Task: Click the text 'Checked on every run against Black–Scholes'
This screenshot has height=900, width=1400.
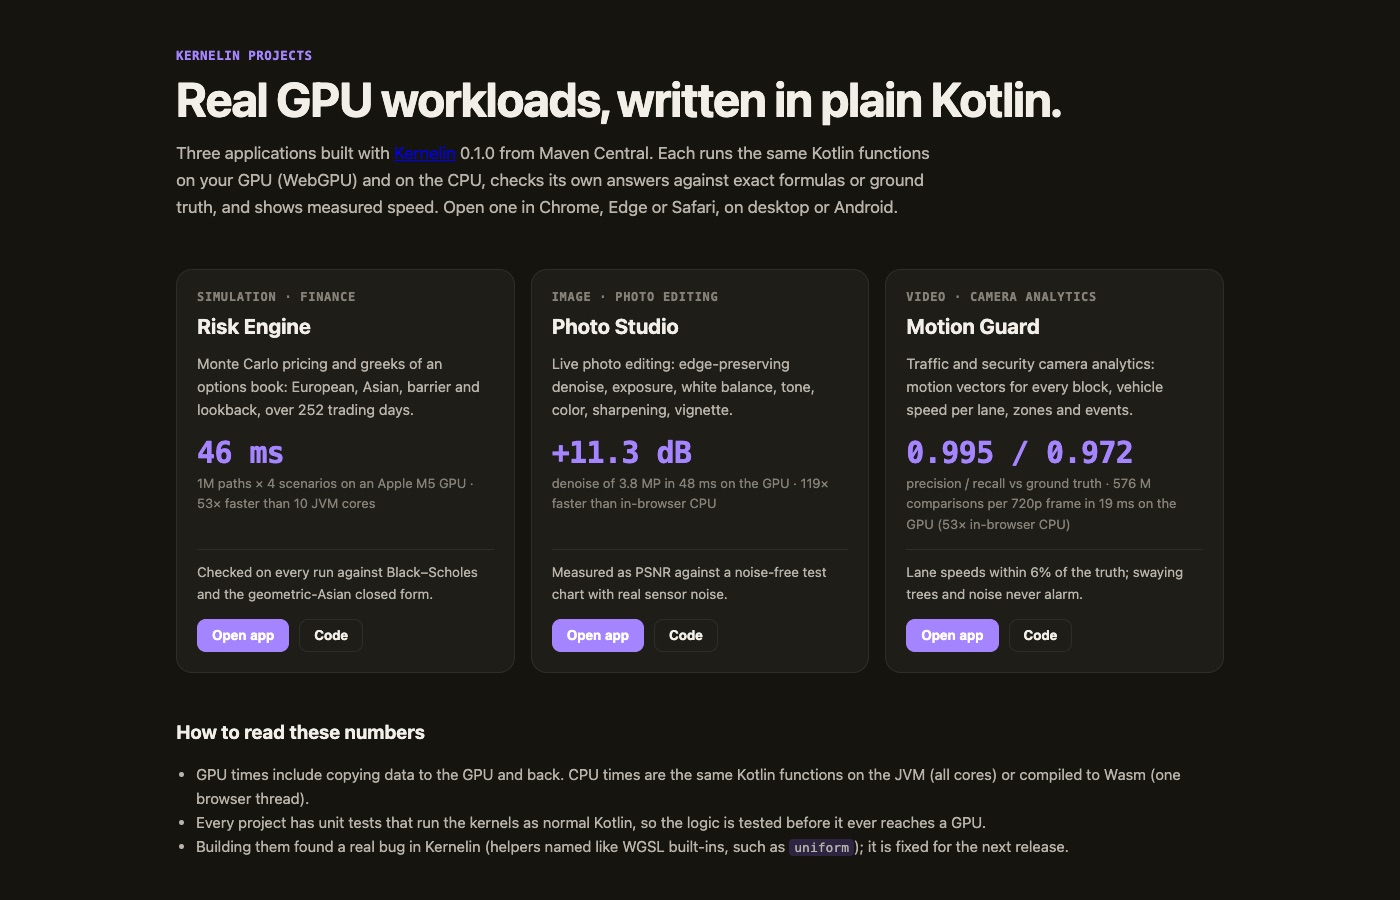Action: click(x=337, y=572)
